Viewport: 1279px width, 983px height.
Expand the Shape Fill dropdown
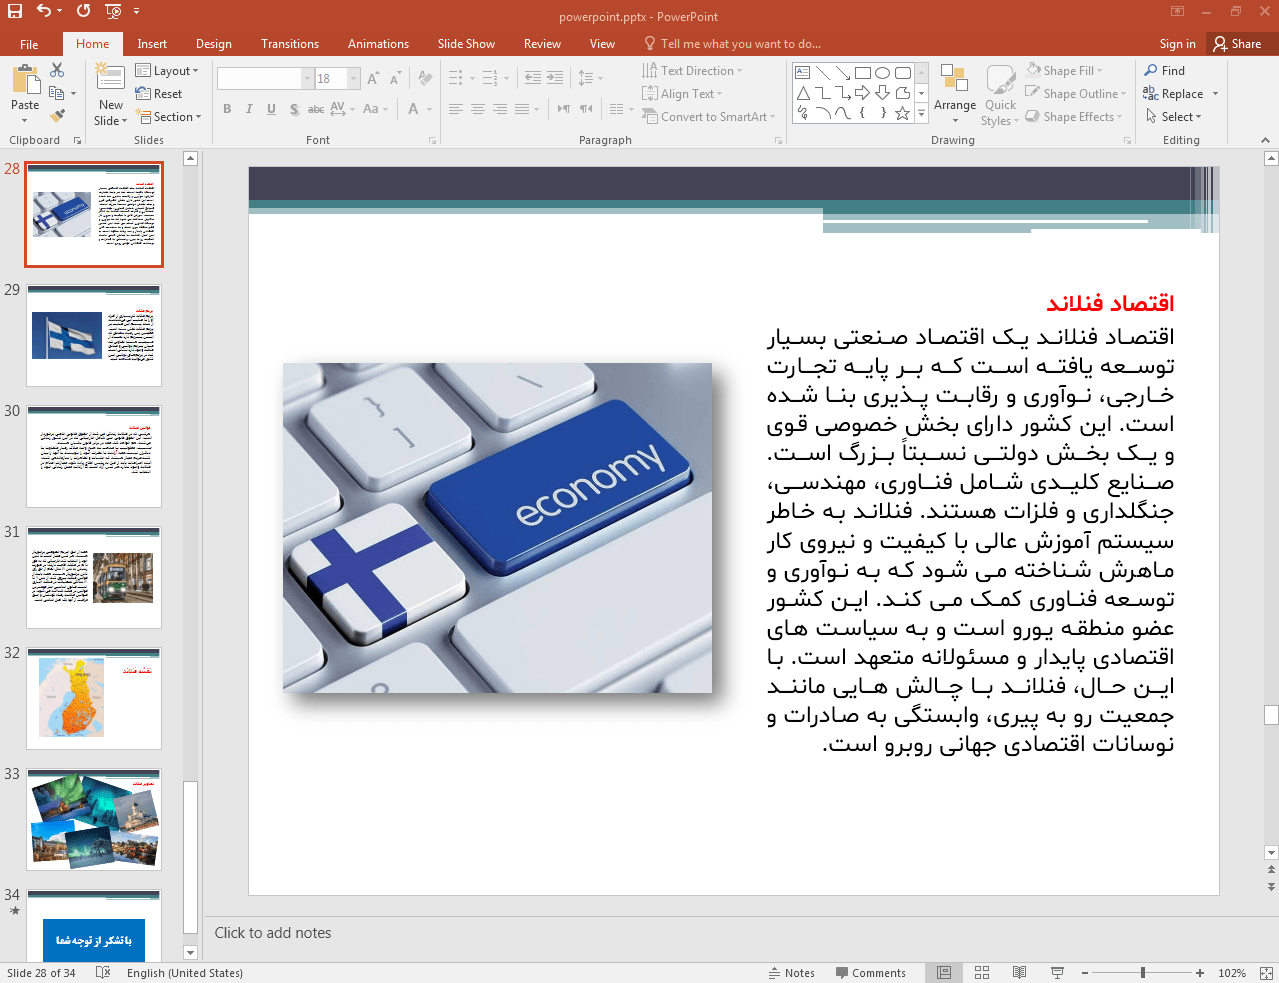tap(1064, 71)
